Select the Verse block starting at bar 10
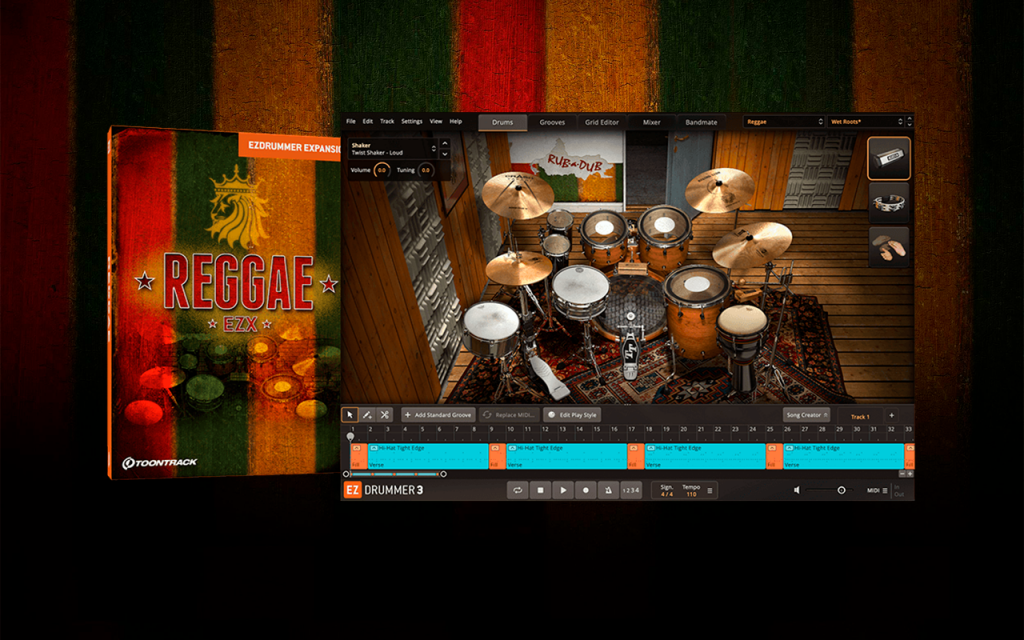This screenshot has width=1024, height=640. pos(567,456)
